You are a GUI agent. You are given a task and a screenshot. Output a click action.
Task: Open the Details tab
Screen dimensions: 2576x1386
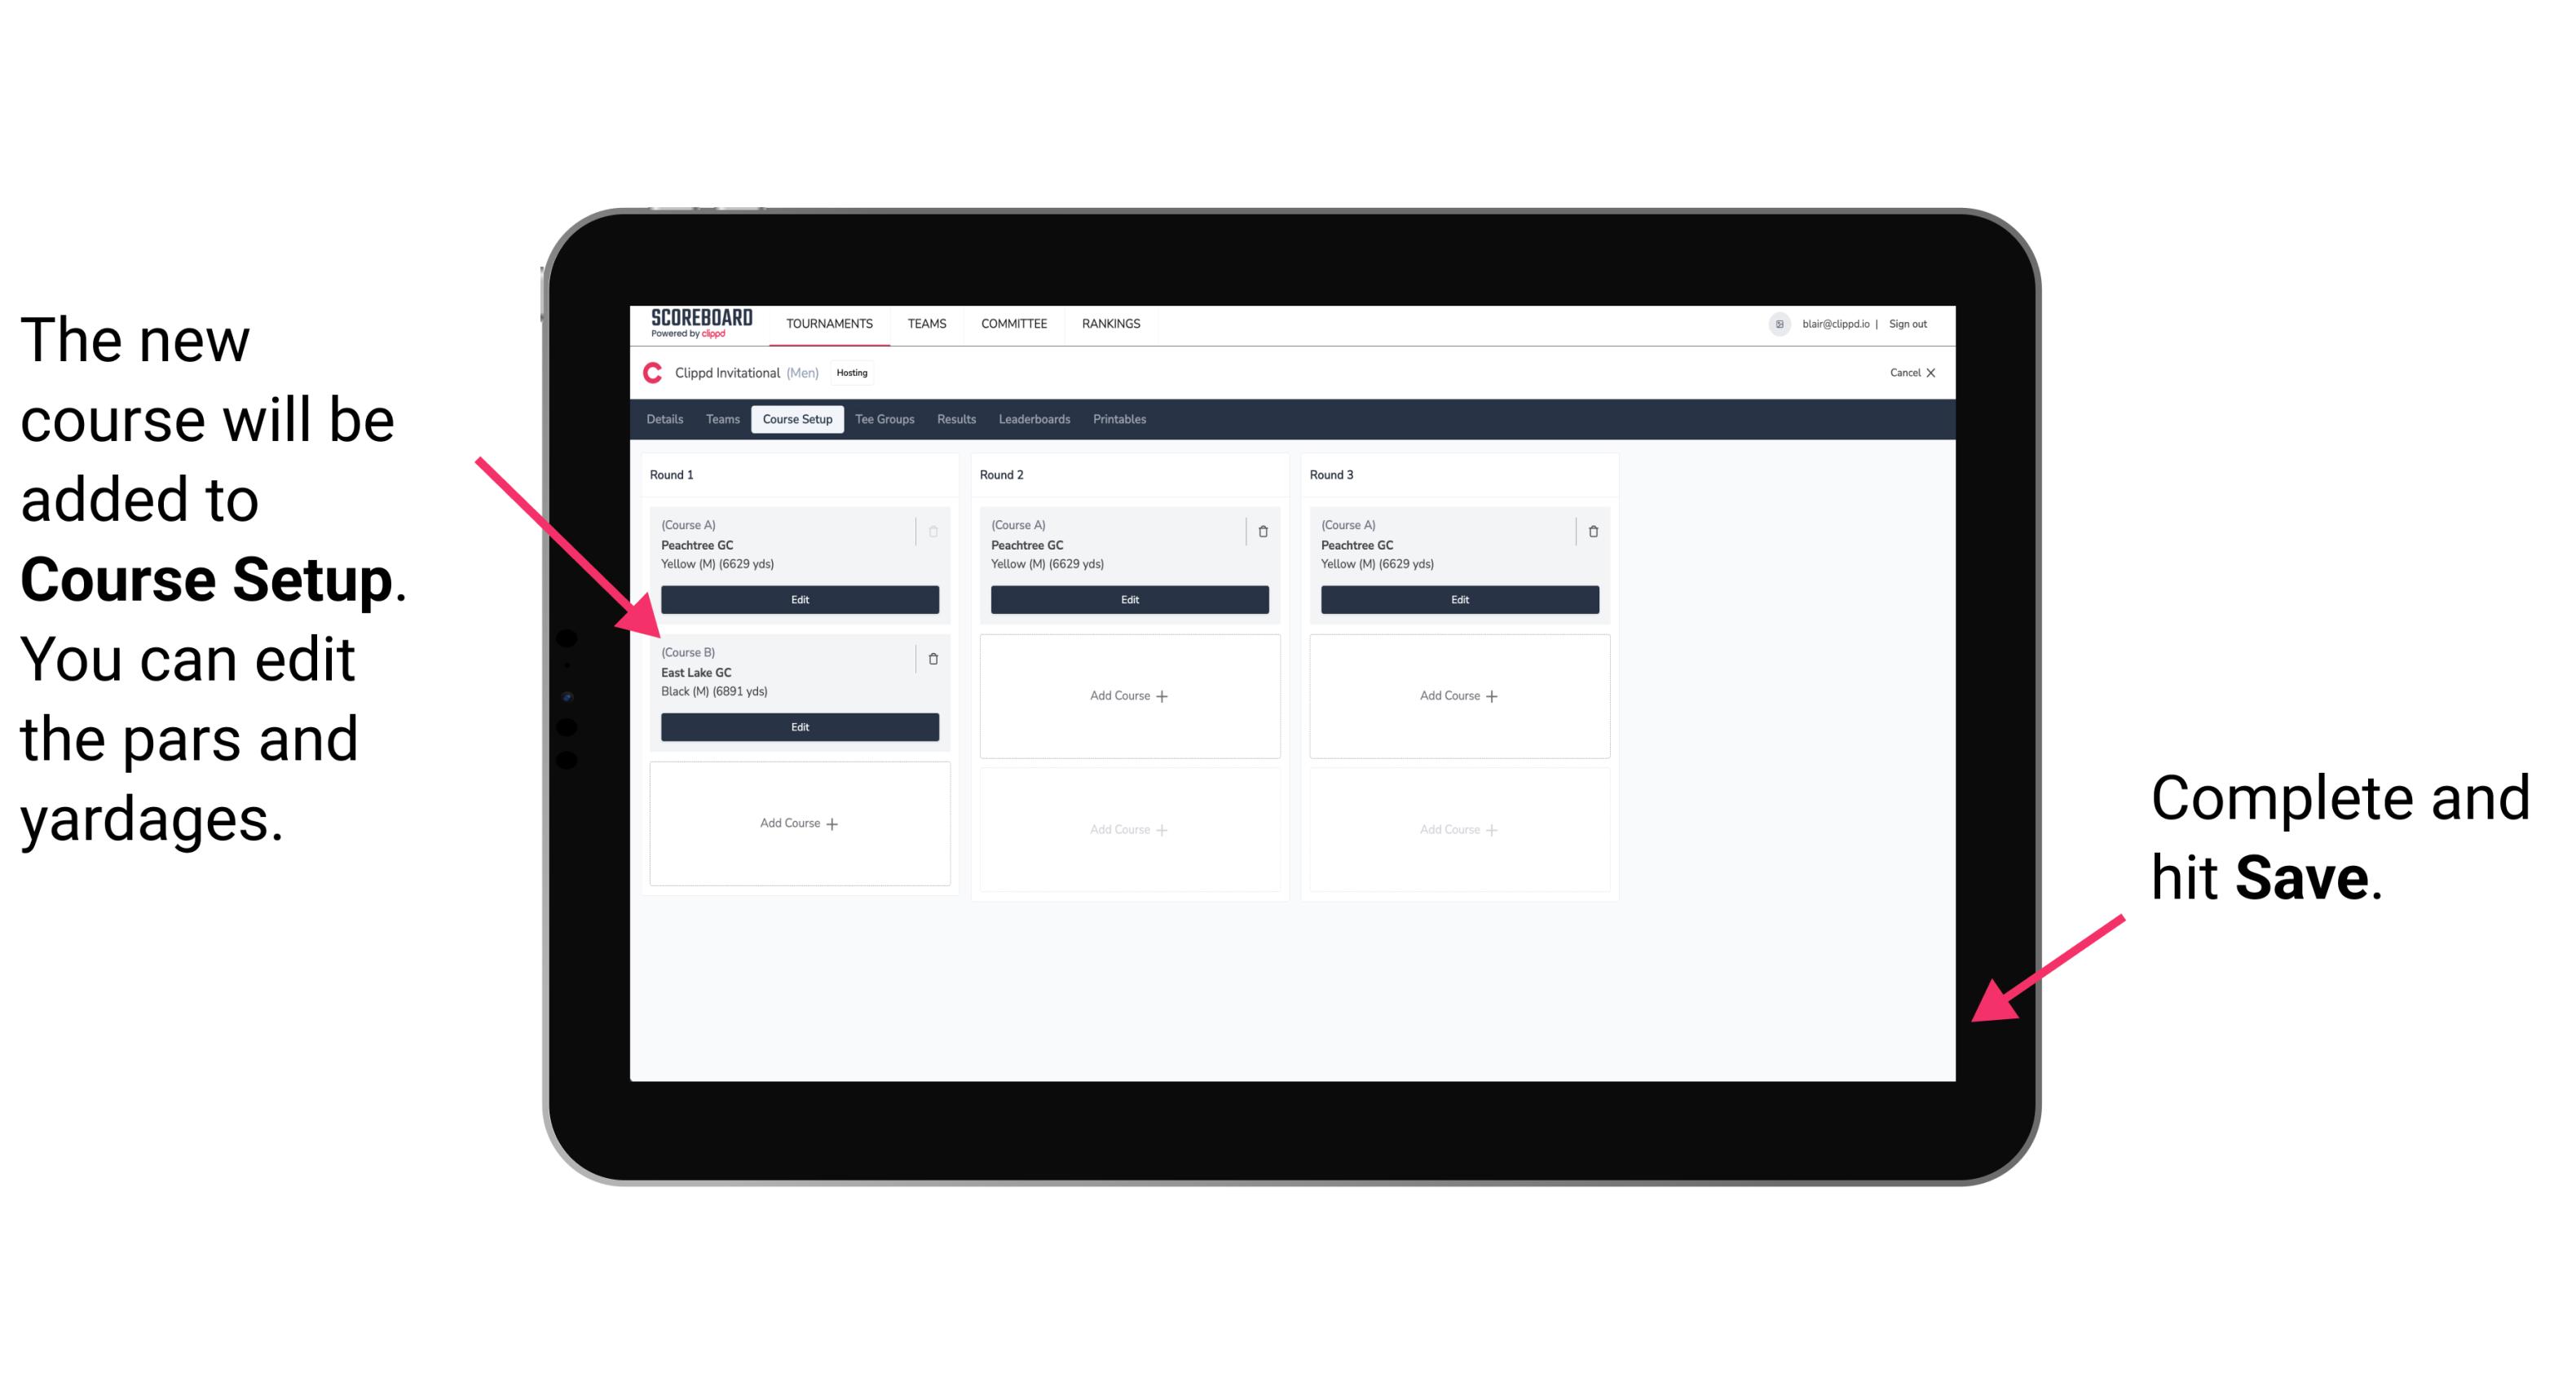pos(667,420)
